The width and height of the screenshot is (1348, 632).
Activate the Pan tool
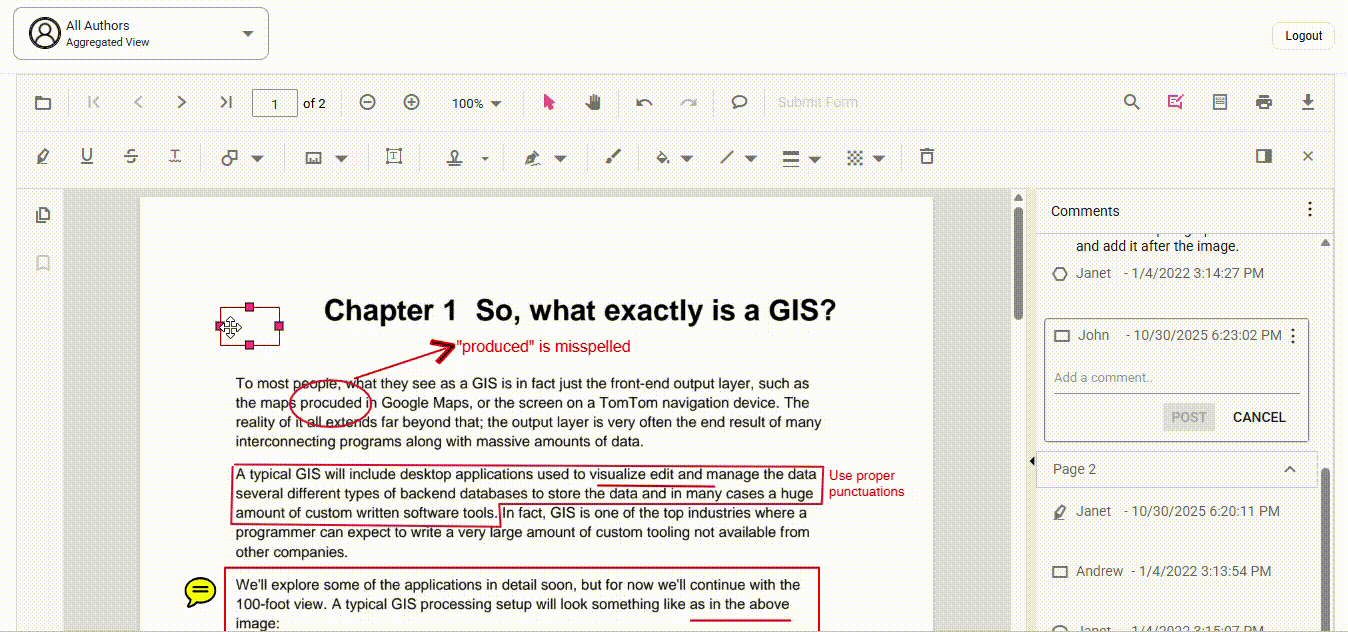click(x=592, y=101)
